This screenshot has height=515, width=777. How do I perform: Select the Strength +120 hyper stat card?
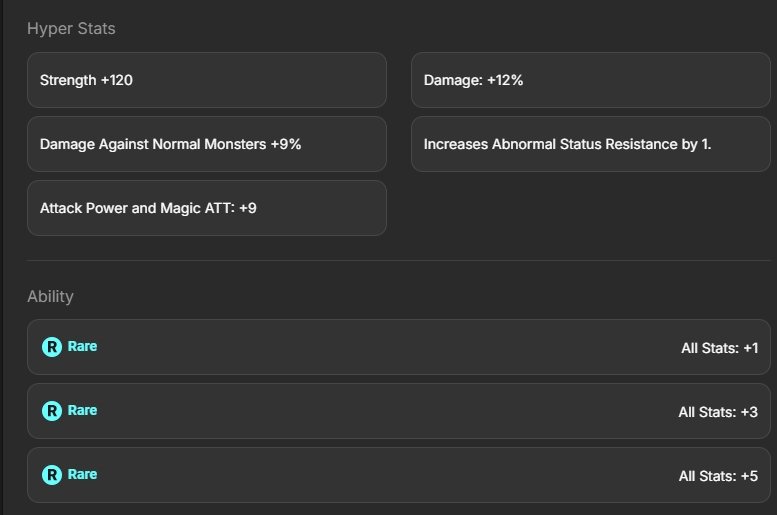pyautogui.click(x=206, y=80)
